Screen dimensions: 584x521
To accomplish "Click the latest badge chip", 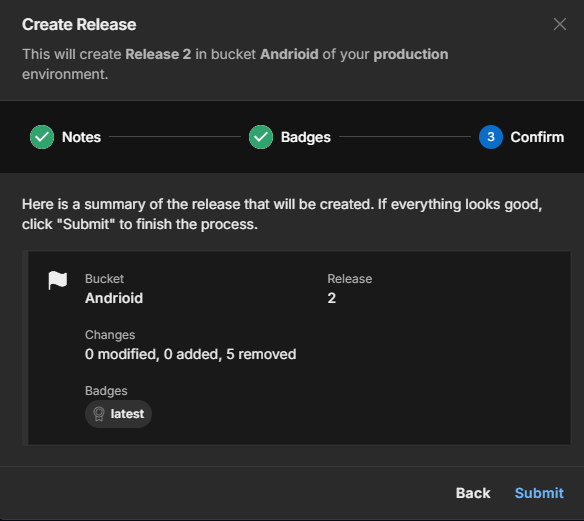I will (x=118, y=414).
